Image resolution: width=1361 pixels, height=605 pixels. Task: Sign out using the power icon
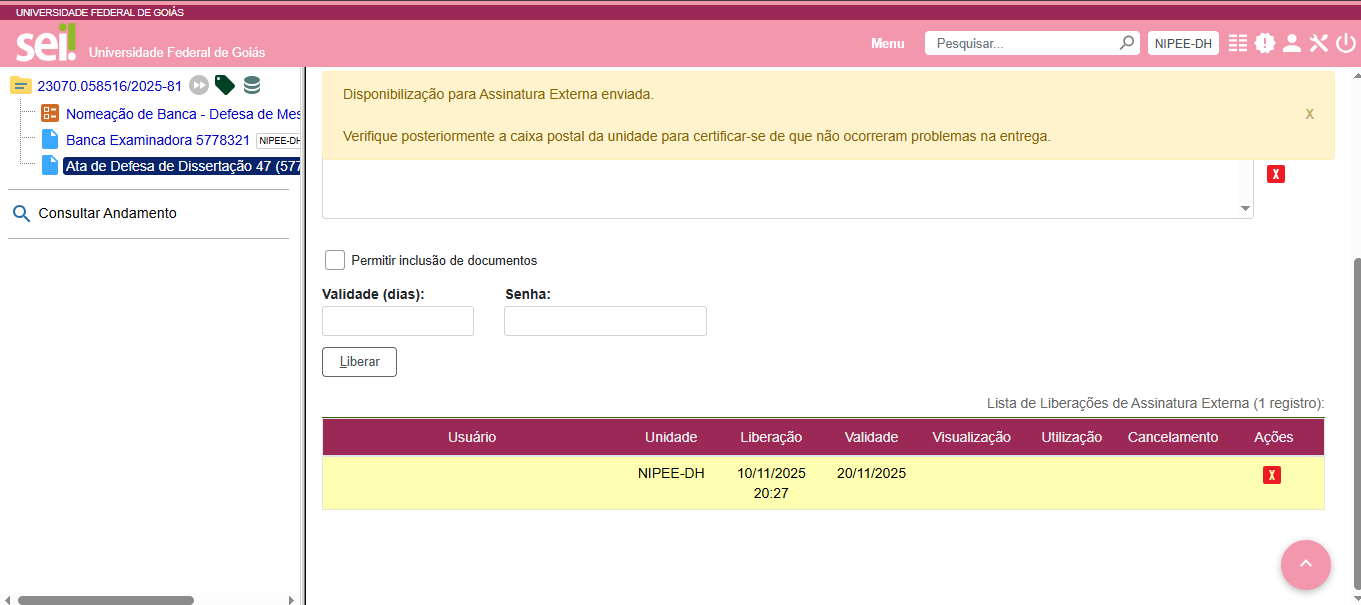[x=1344, y=43]
